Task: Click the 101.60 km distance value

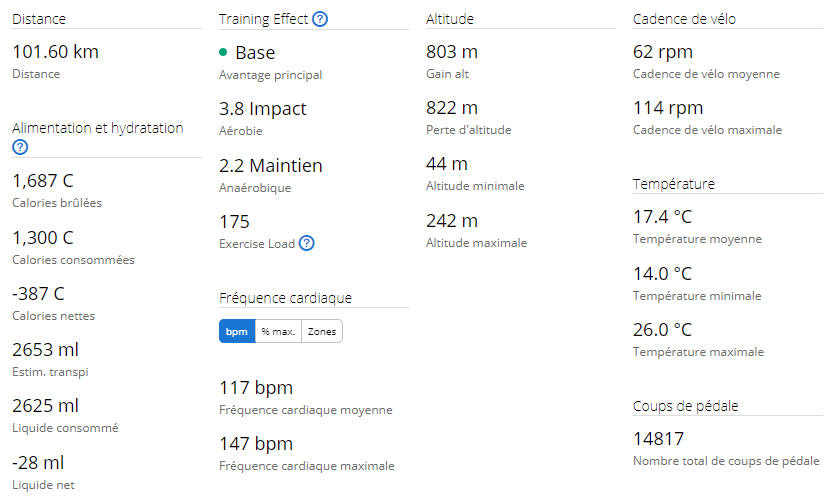Action: (55, 52)
